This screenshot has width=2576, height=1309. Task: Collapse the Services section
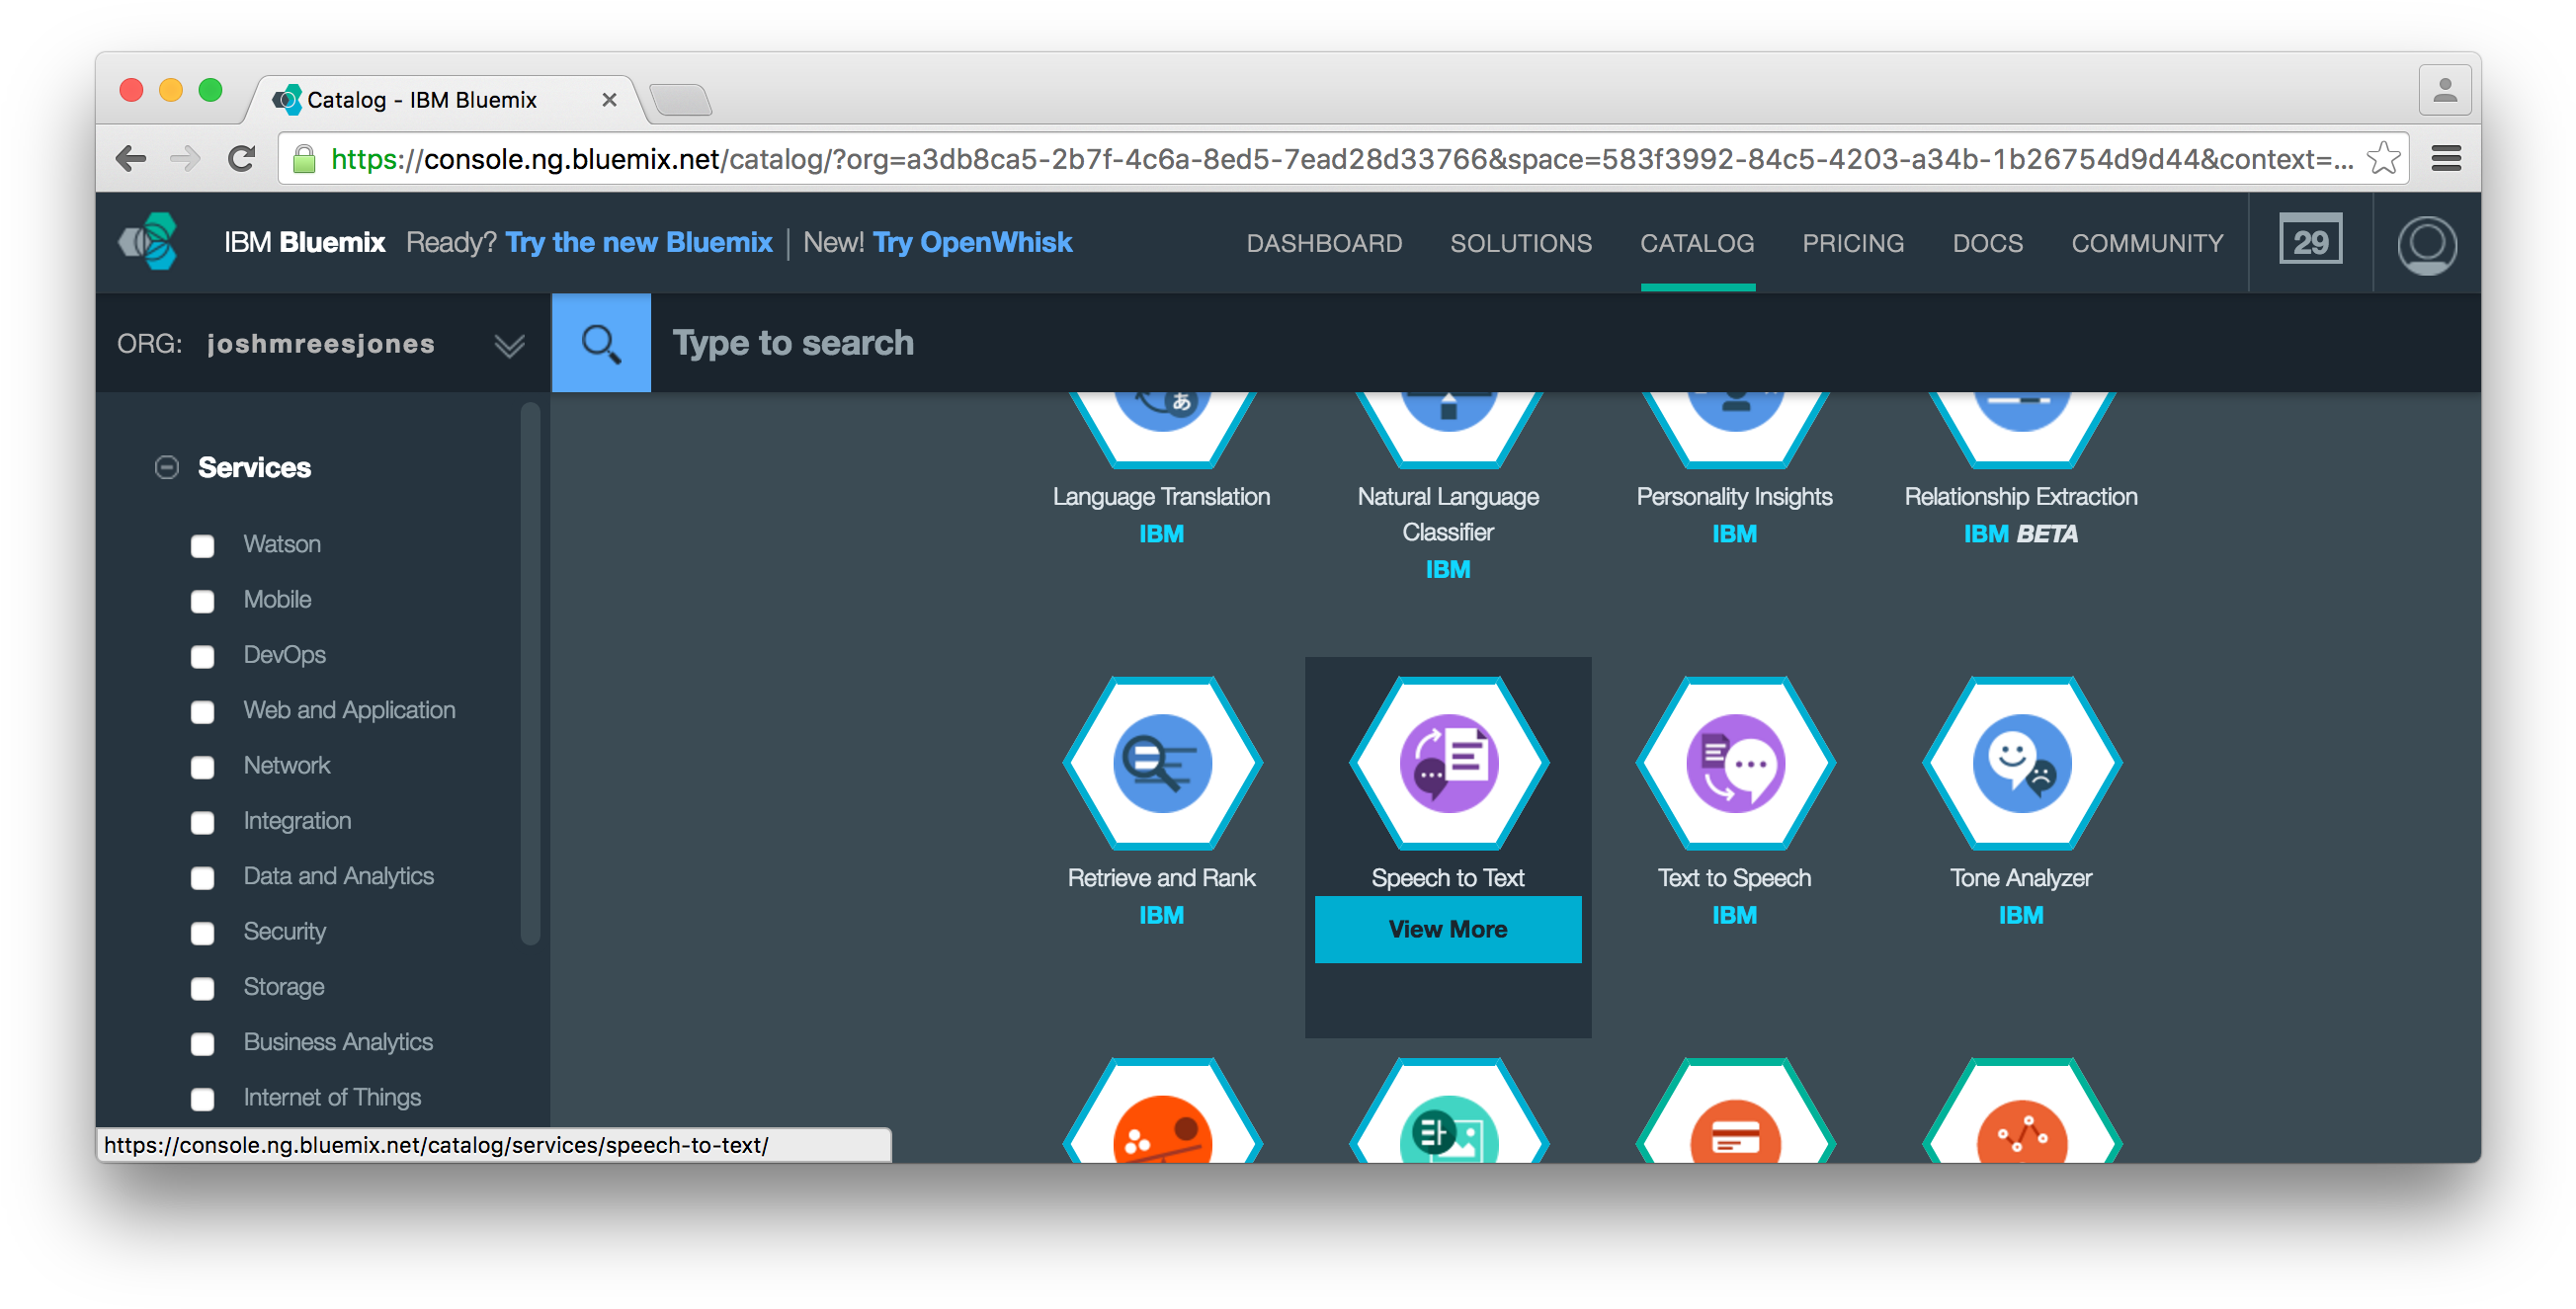167,467
